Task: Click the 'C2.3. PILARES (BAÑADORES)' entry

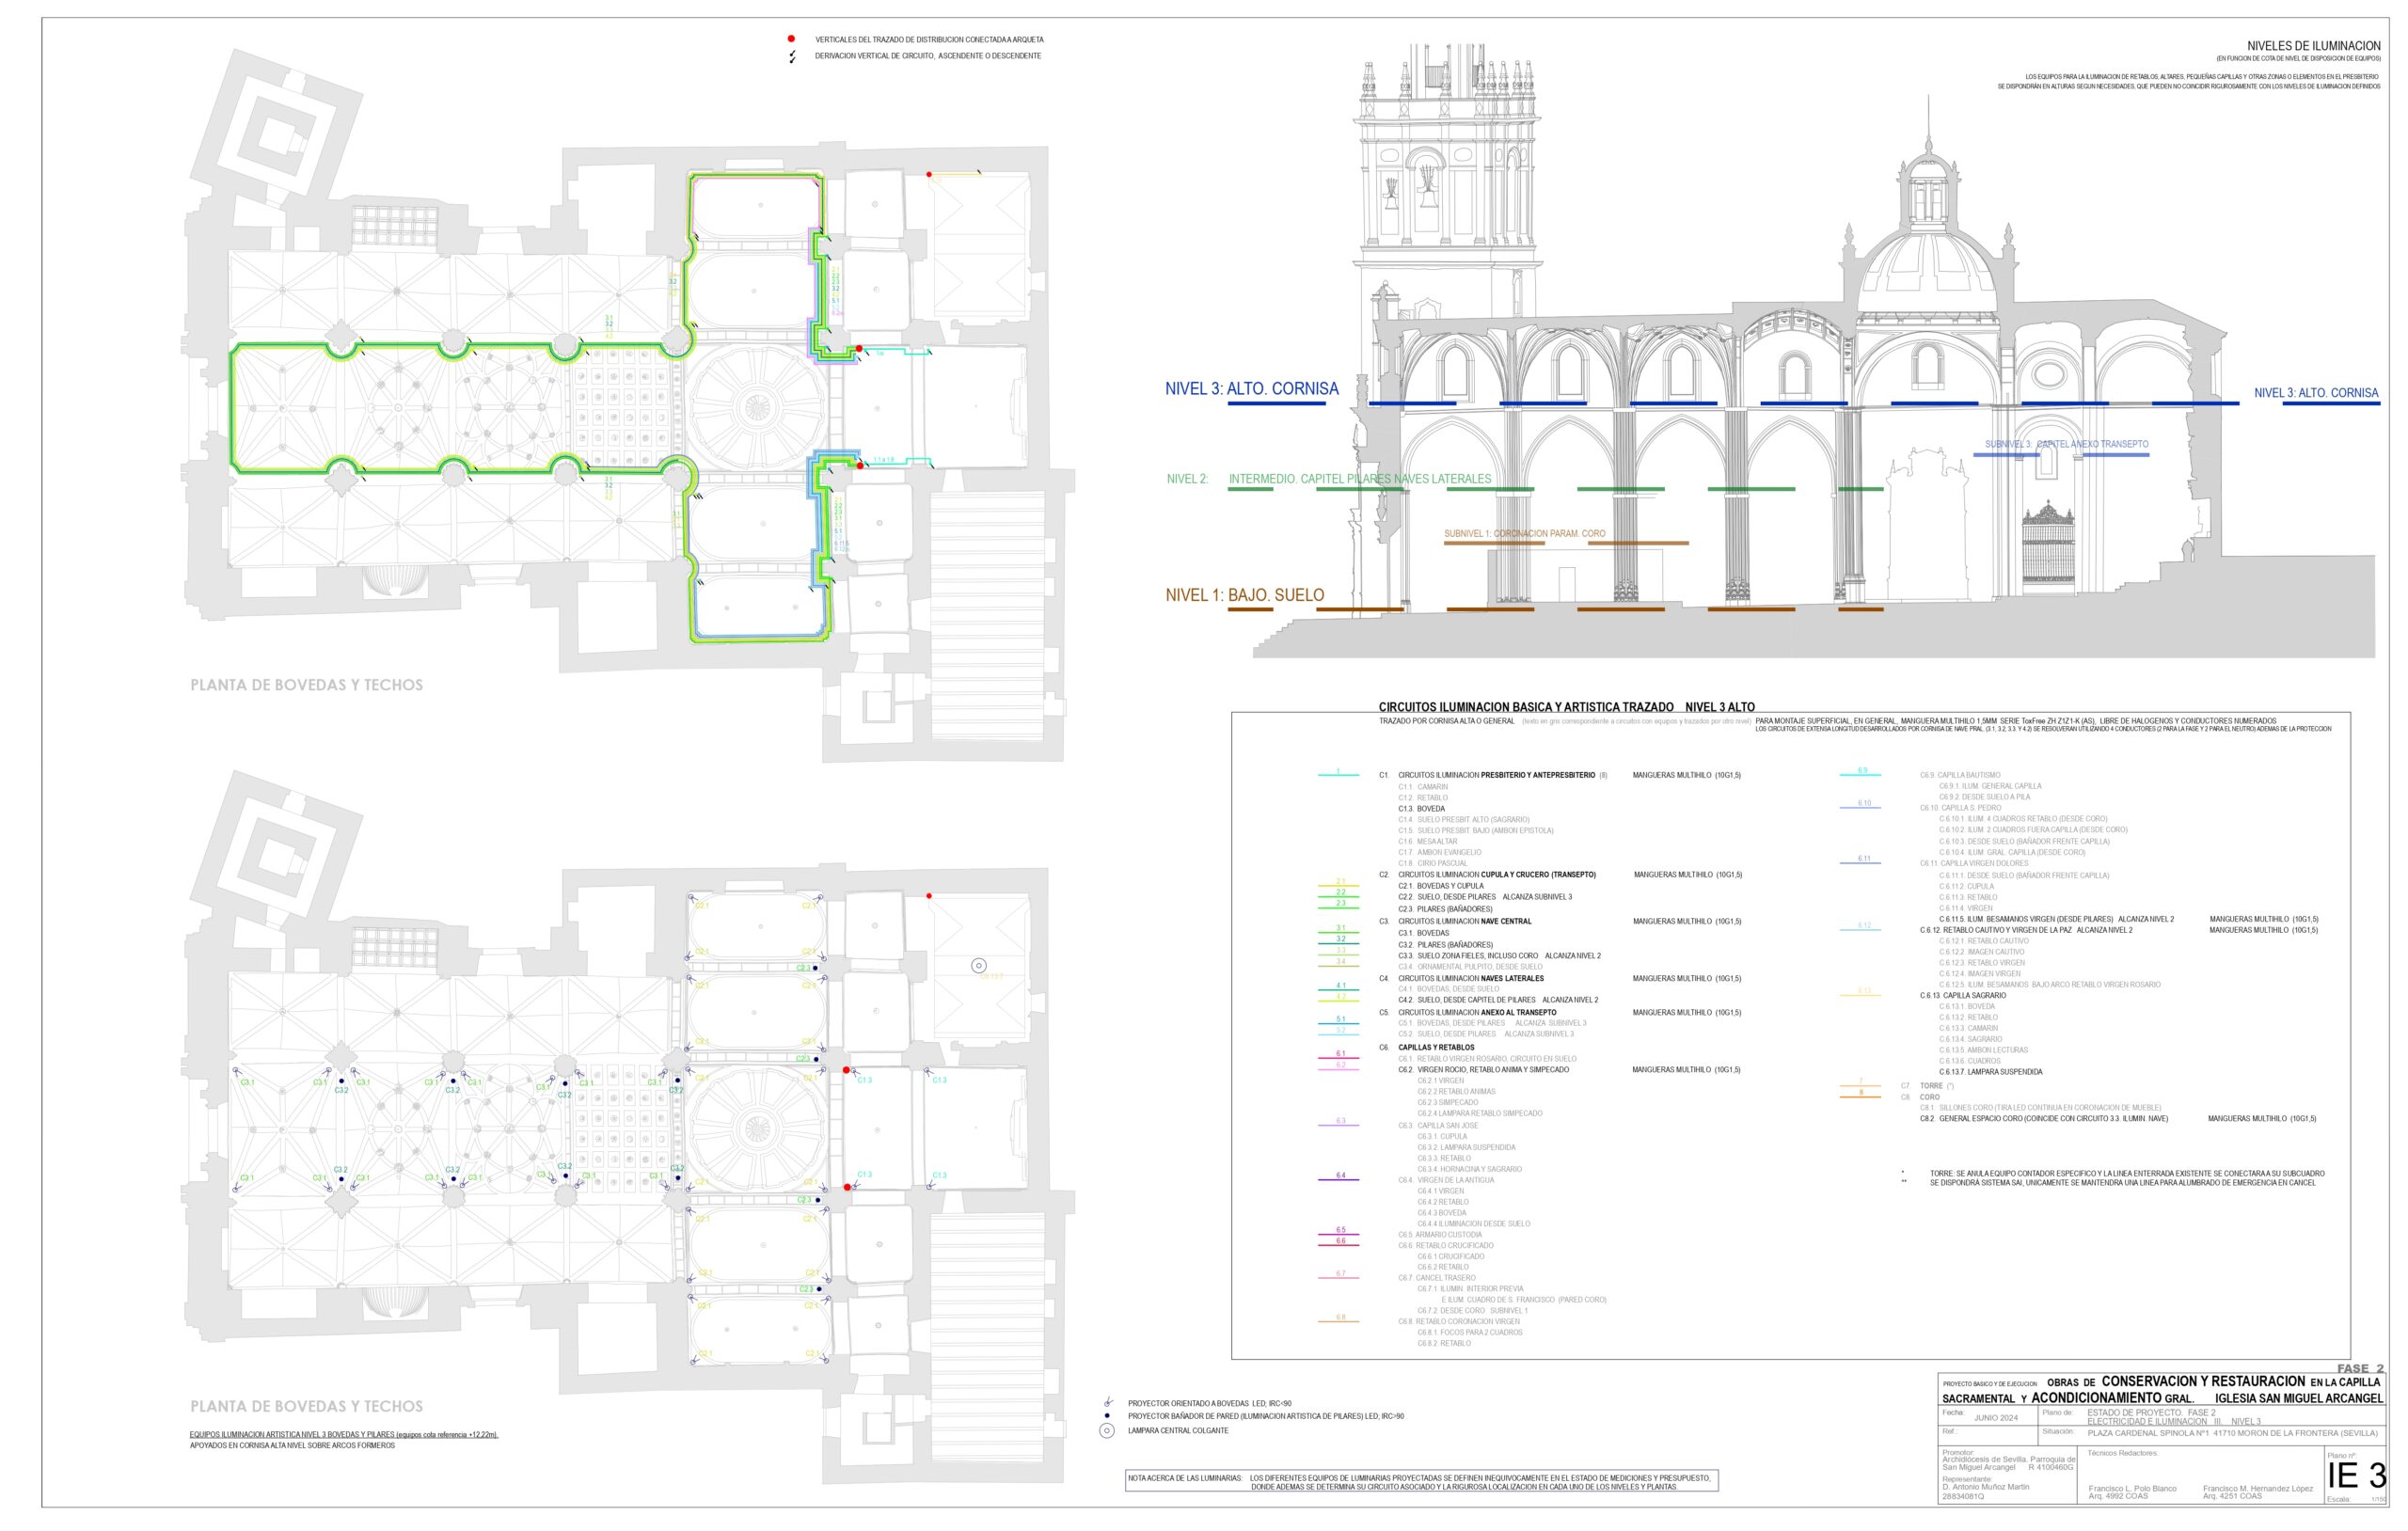Action: pos(1445,909)
